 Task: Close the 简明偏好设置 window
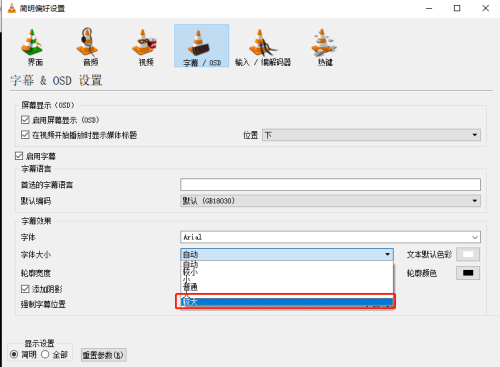pyautogui.click(x=486, y=8)
